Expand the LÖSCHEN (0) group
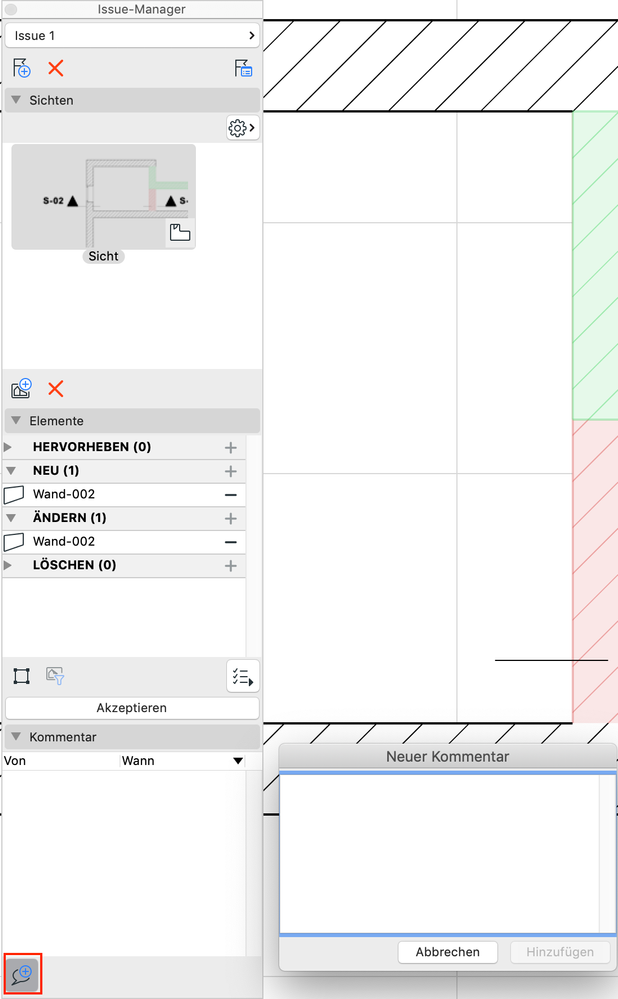Screen dimensions: 618x999 pos(8,565)
